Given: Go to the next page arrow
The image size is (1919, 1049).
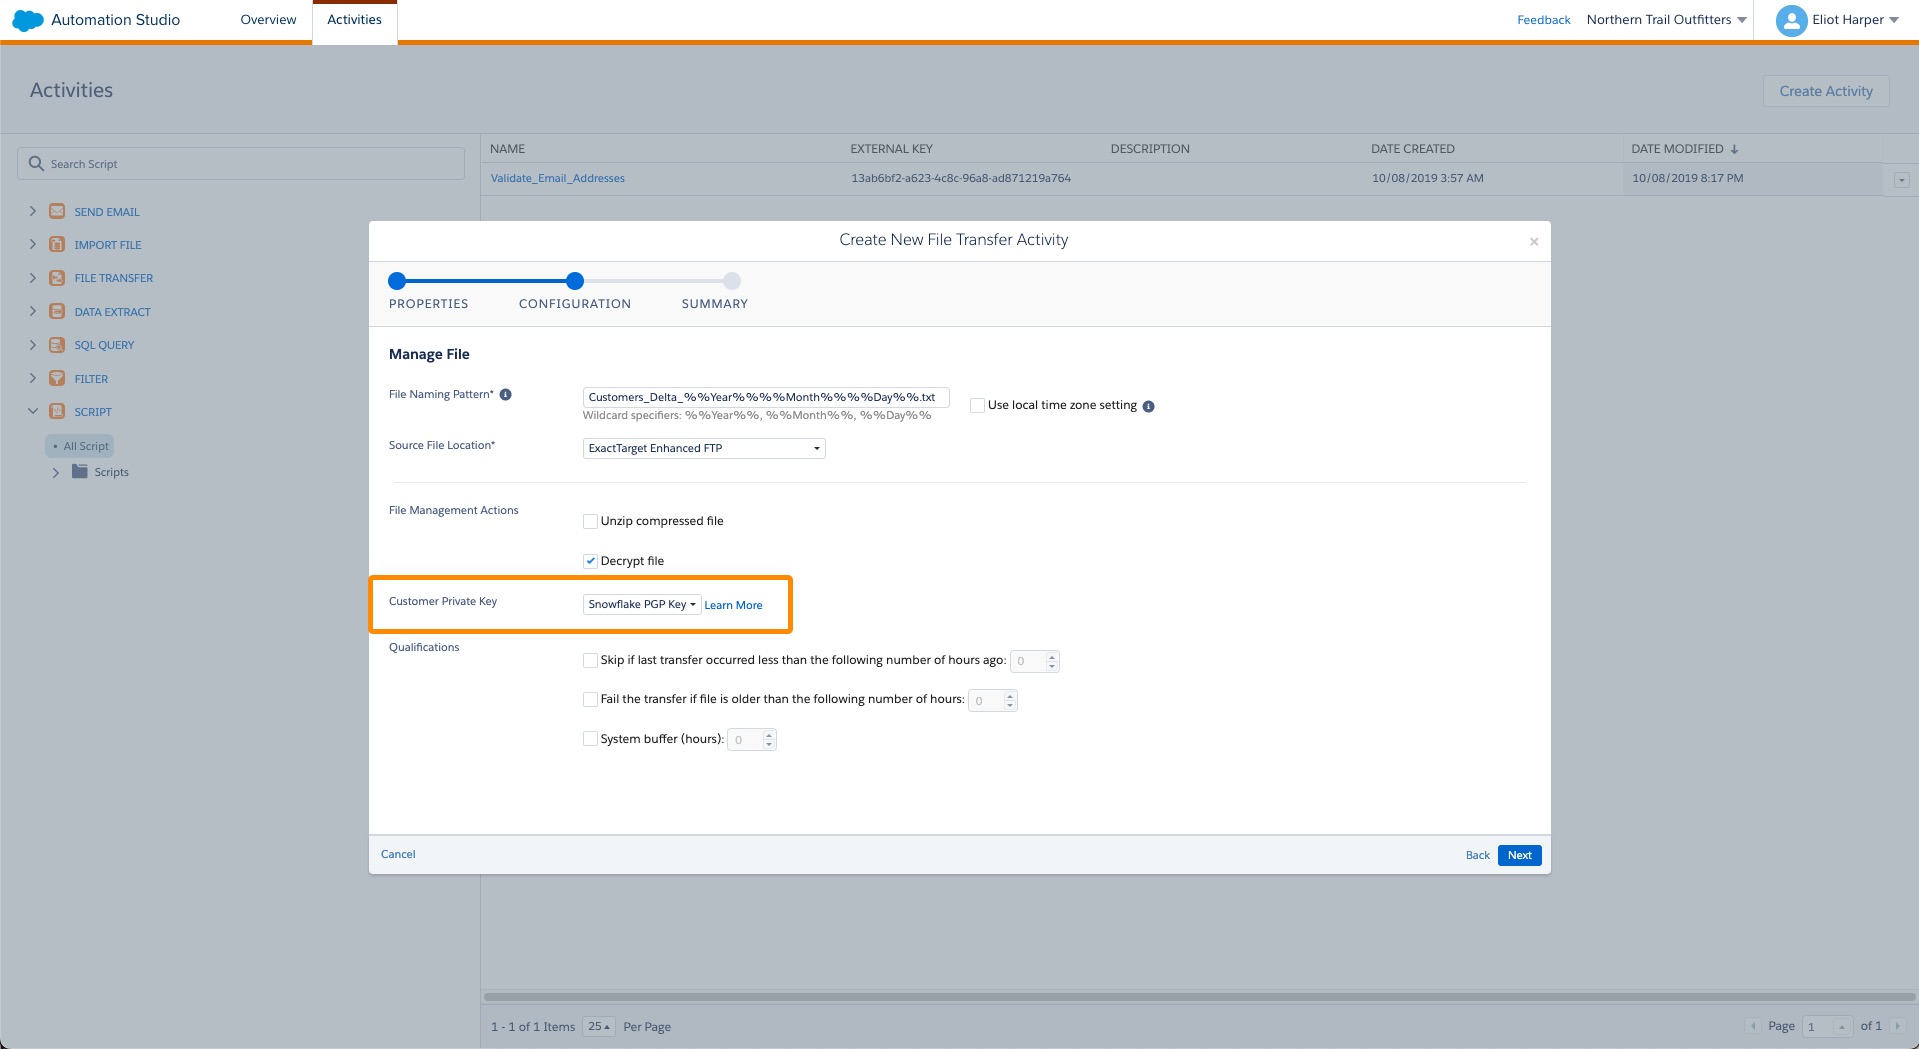Looking at the screenshot, I should click(1896, 1026).
